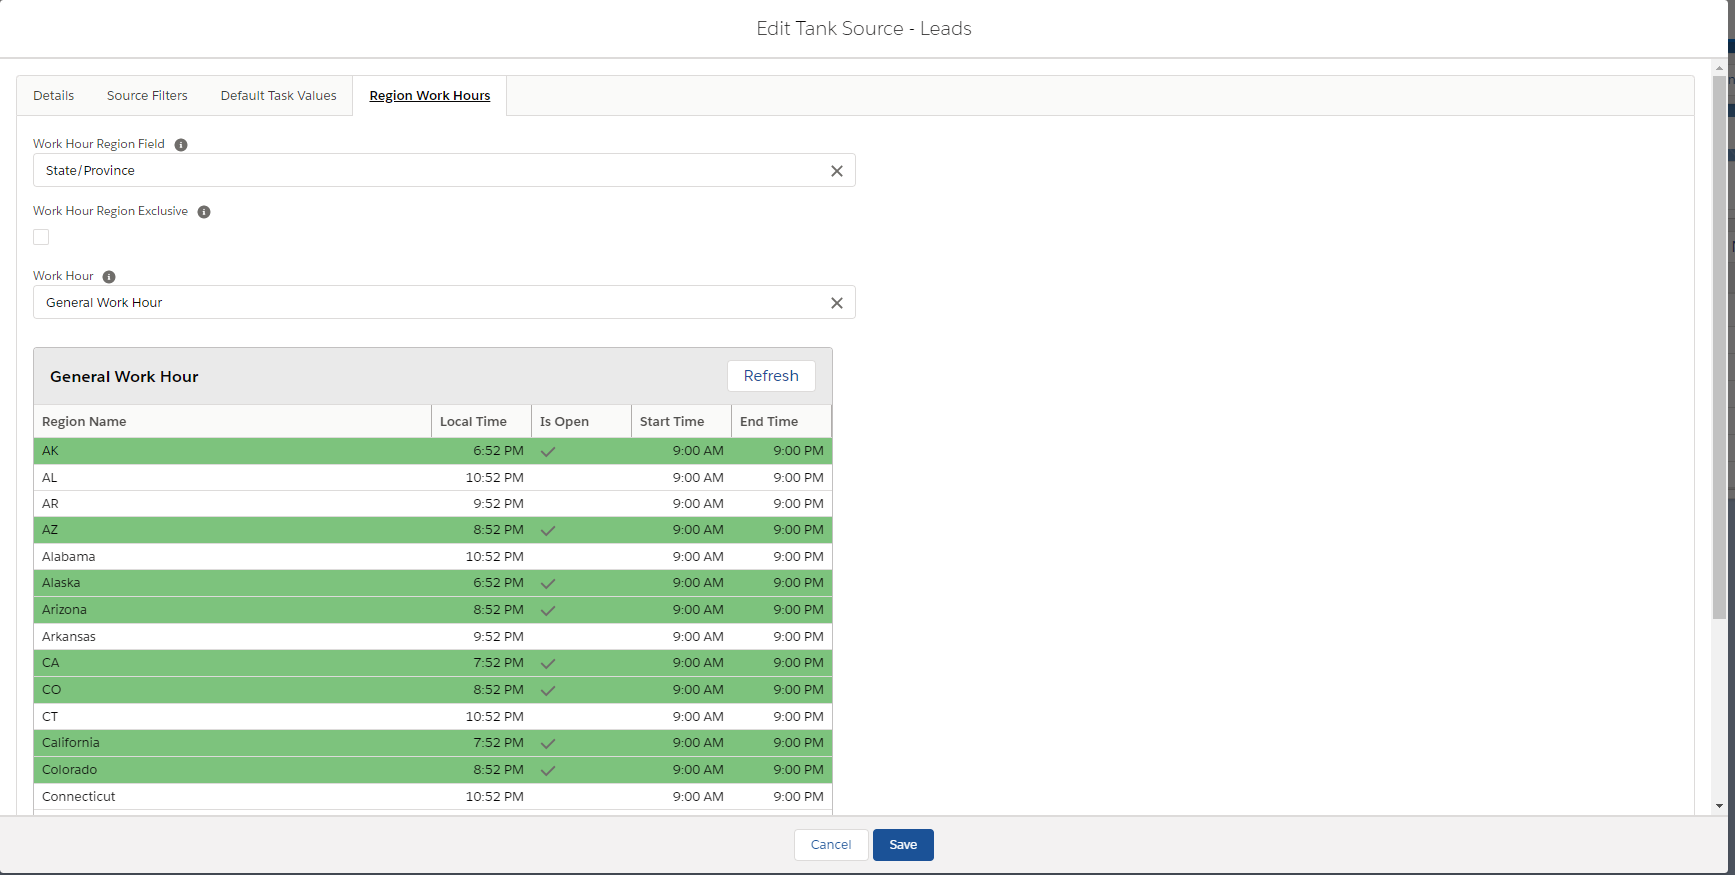Go to the Default Task Values tab
This screenshot has height=875, width=1735.
[279, 96]
